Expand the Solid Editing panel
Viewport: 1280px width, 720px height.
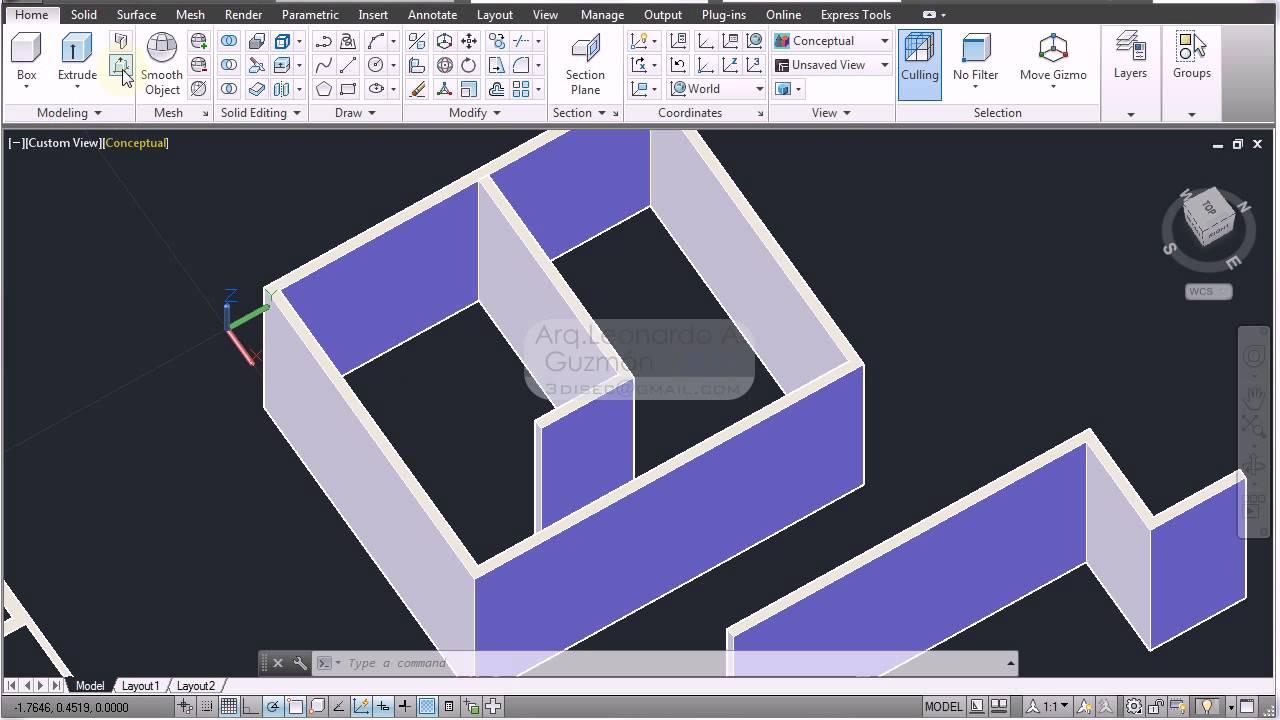(x=261, y=113)
